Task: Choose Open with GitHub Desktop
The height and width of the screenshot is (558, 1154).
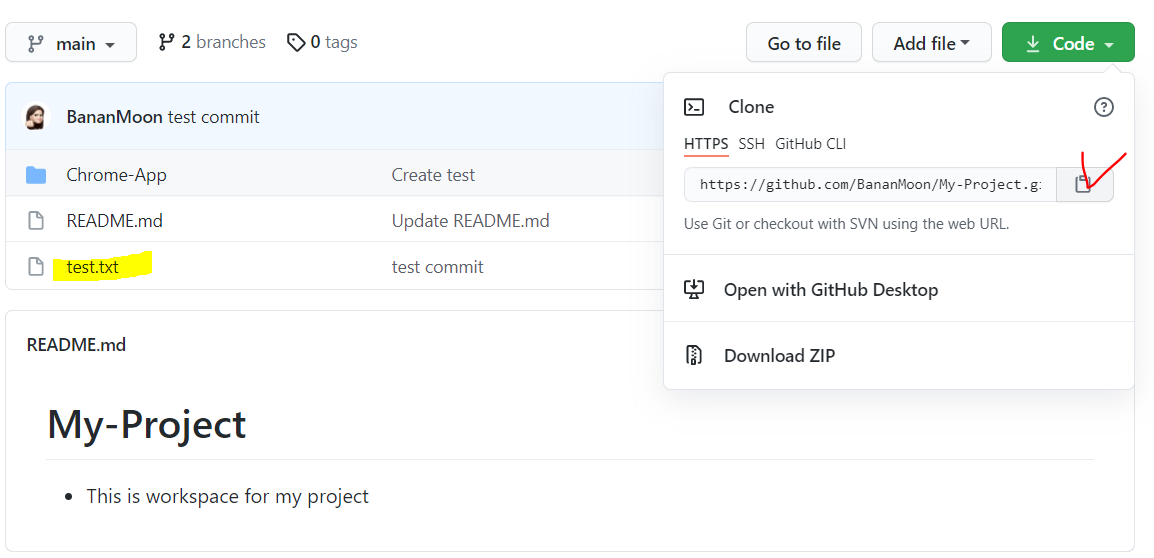Action: coord(830,289)
